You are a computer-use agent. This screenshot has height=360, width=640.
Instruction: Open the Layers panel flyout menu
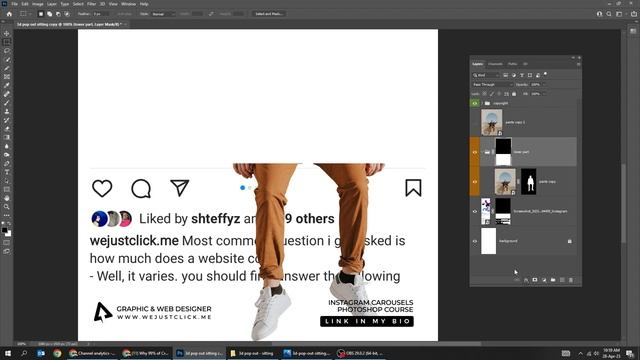tap(578, 64)
